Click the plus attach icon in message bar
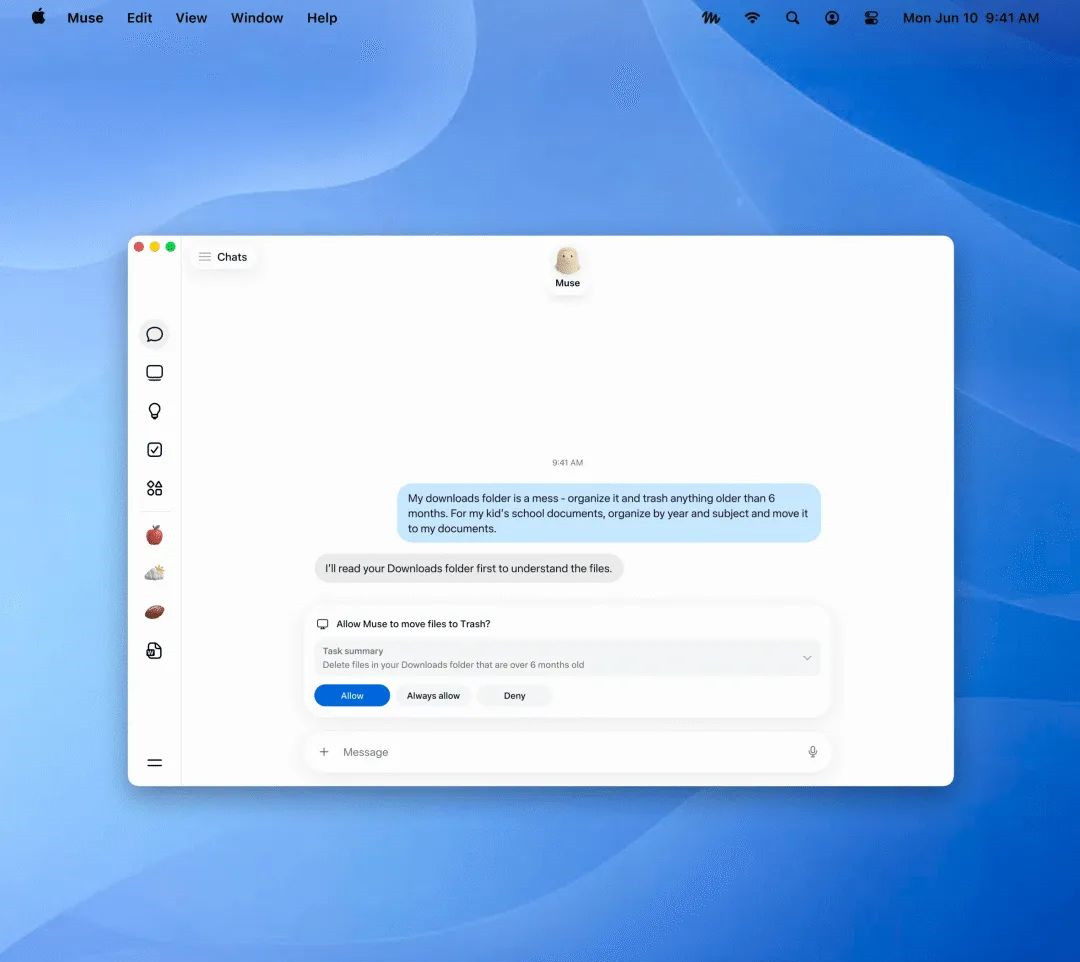Screen dimensions: 1080x962 tap(324, 752)
